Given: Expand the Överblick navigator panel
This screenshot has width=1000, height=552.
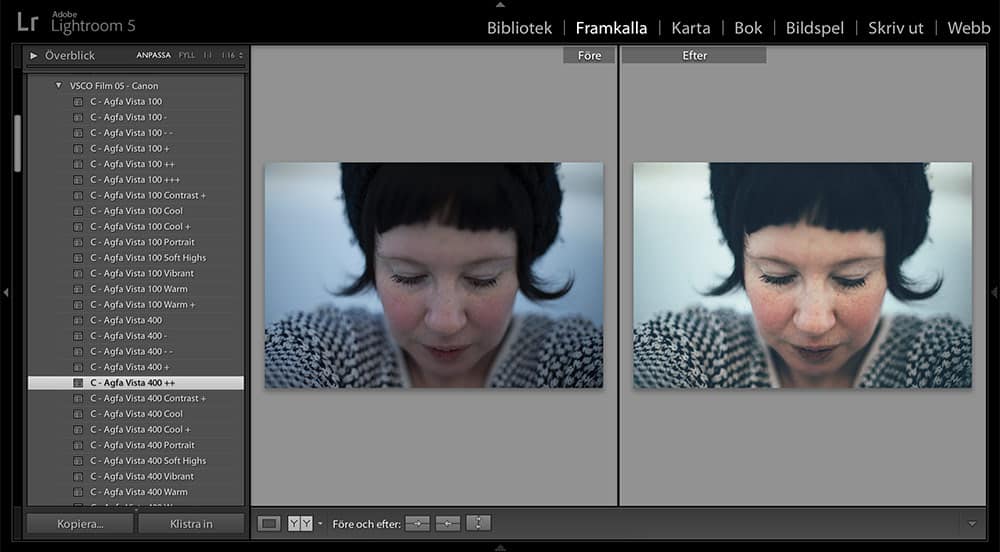Looking at the screenshot, I should coord(34,56).
